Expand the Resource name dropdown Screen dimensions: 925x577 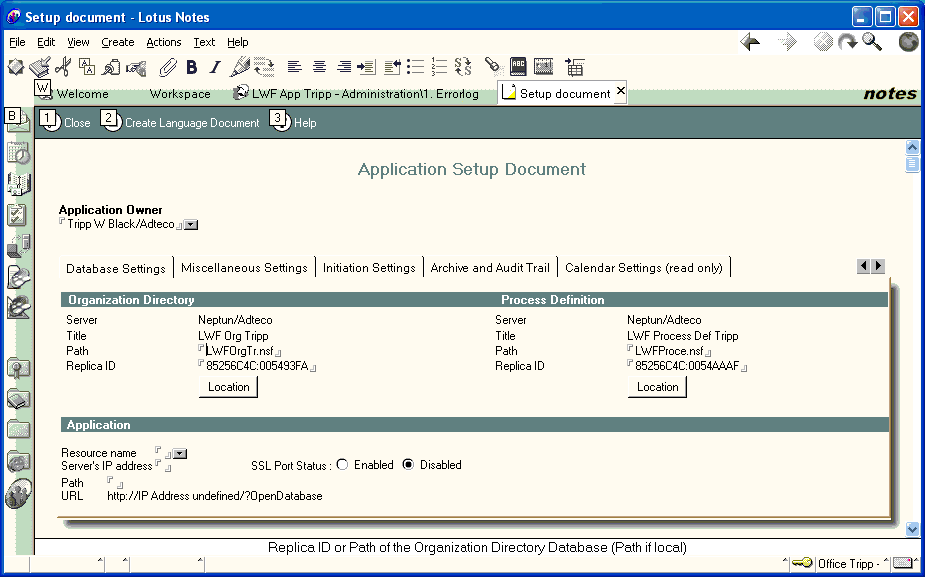(181, 454)
